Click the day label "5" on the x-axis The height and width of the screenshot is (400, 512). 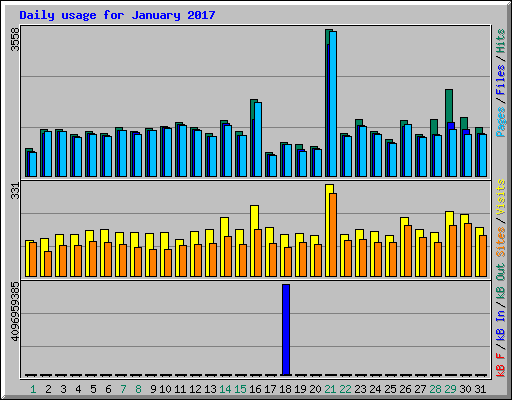93,389
